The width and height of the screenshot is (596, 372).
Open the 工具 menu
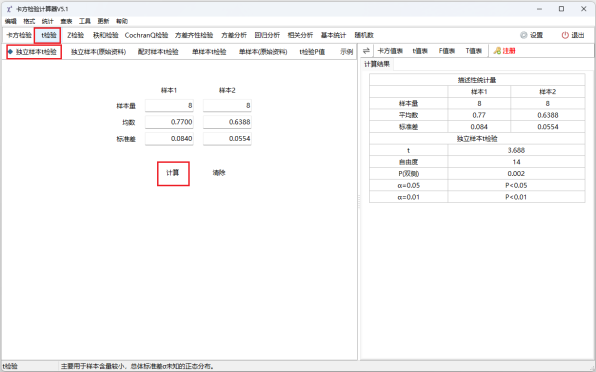pos(84,21)
